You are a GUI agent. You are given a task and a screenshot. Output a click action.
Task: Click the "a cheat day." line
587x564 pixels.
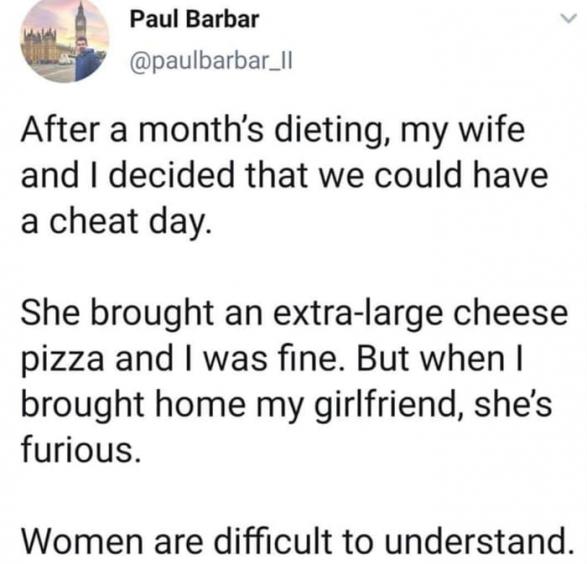coord(116,222)
